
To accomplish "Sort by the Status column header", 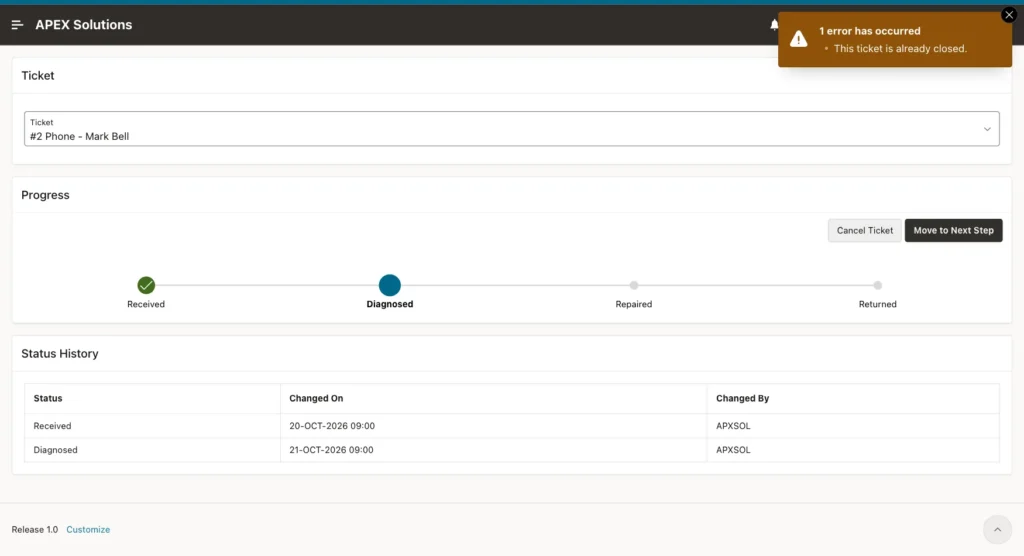I will pos(48,398).
